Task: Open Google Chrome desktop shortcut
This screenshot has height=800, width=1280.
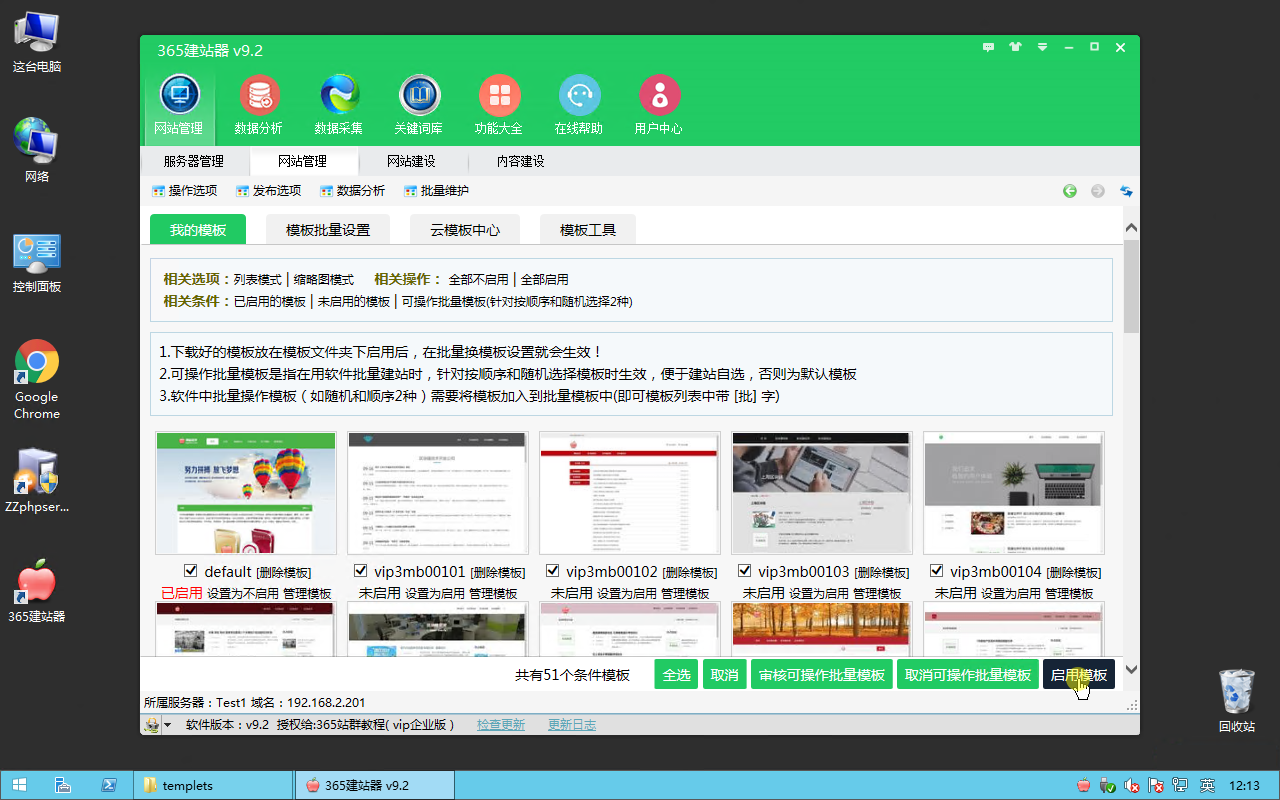Action: coord(37,380)
